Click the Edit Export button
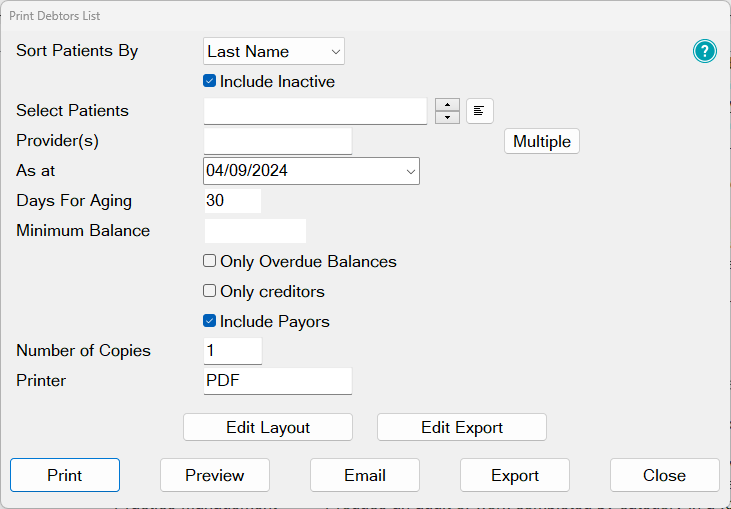The height and width of the screenshot is (509, 731). pos(462,427)
